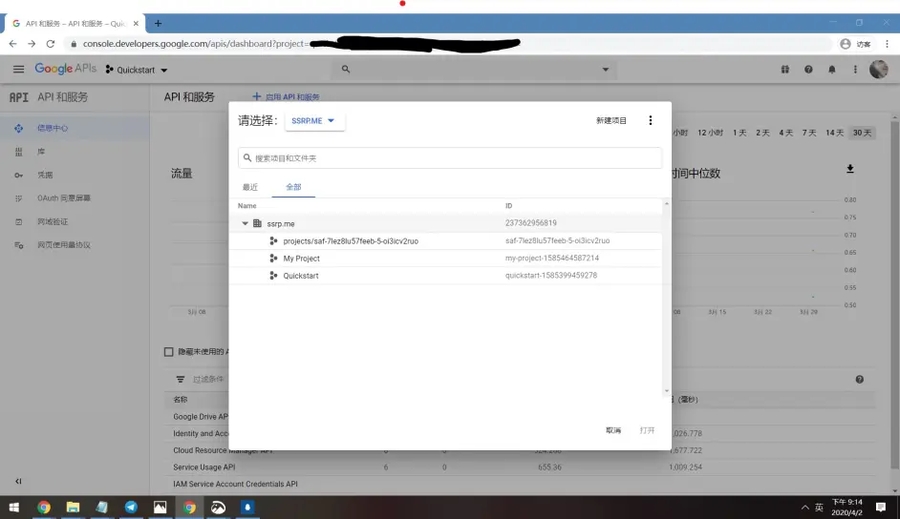Open the Quickstart project selector in header
900x519 pixels.
pos(137,70)
